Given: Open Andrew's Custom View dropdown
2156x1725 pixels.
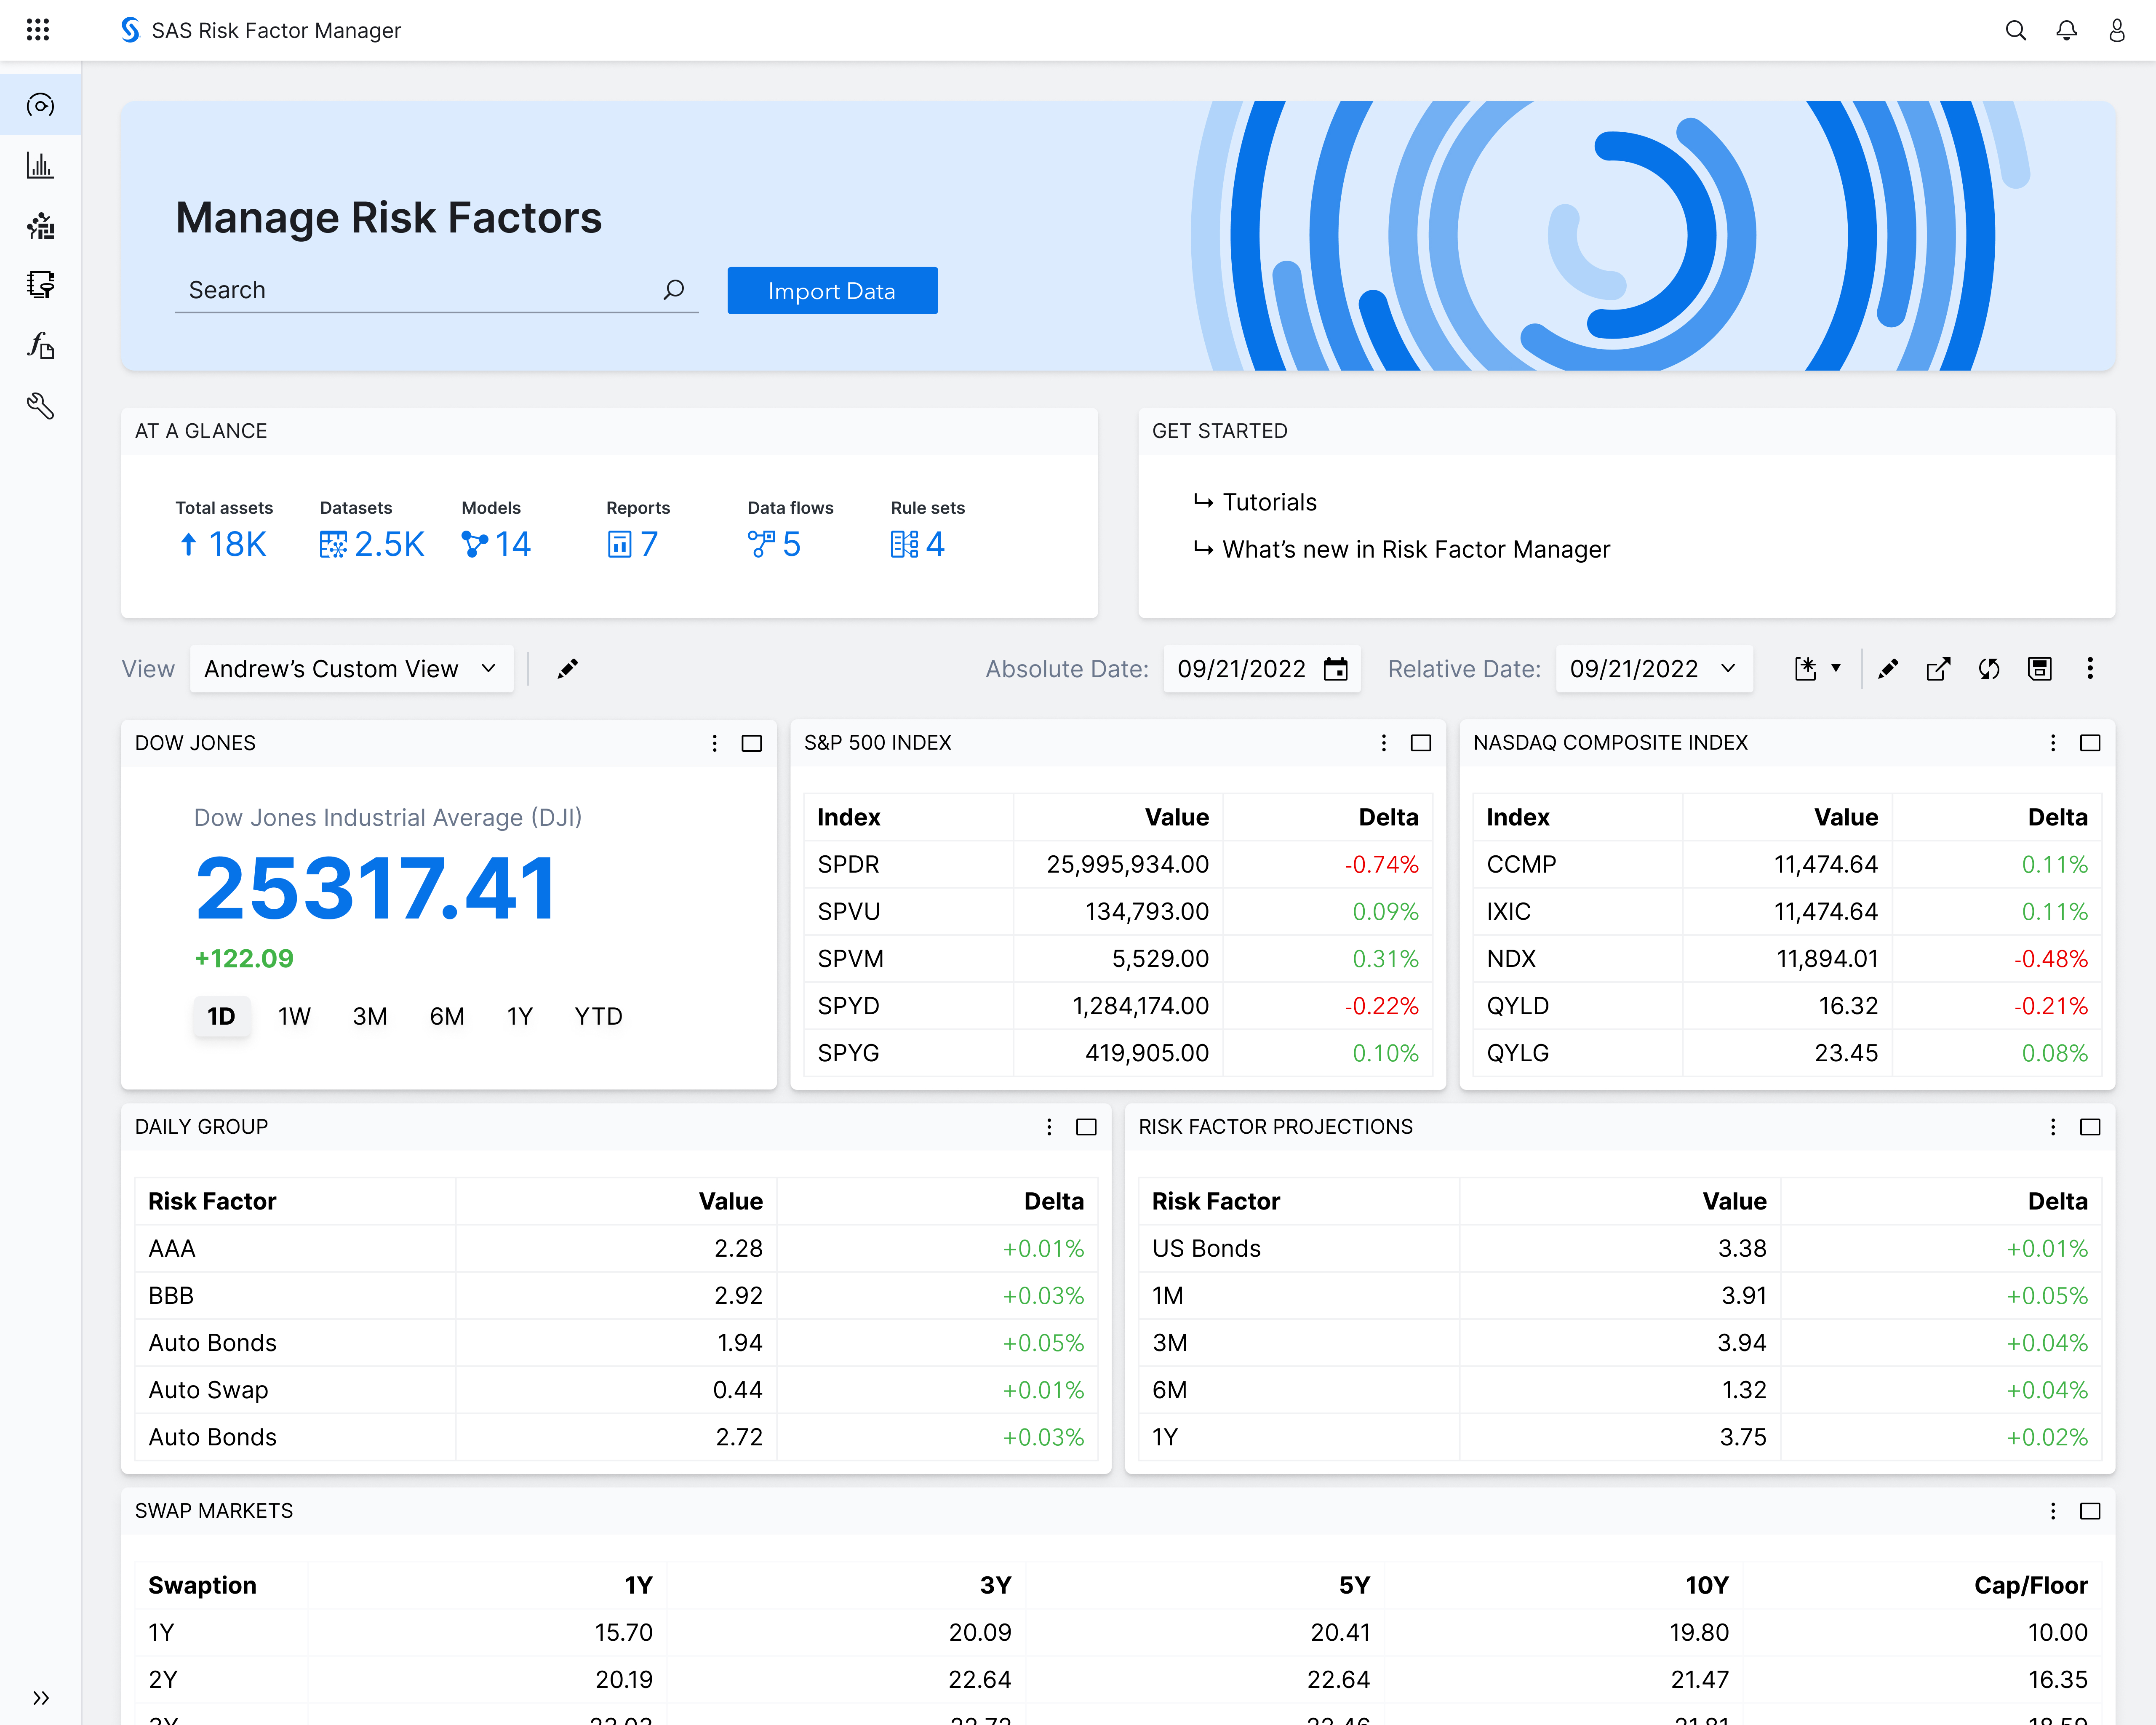Looking at the screenshot, I should pyautogui.click(x=351, y=669).
